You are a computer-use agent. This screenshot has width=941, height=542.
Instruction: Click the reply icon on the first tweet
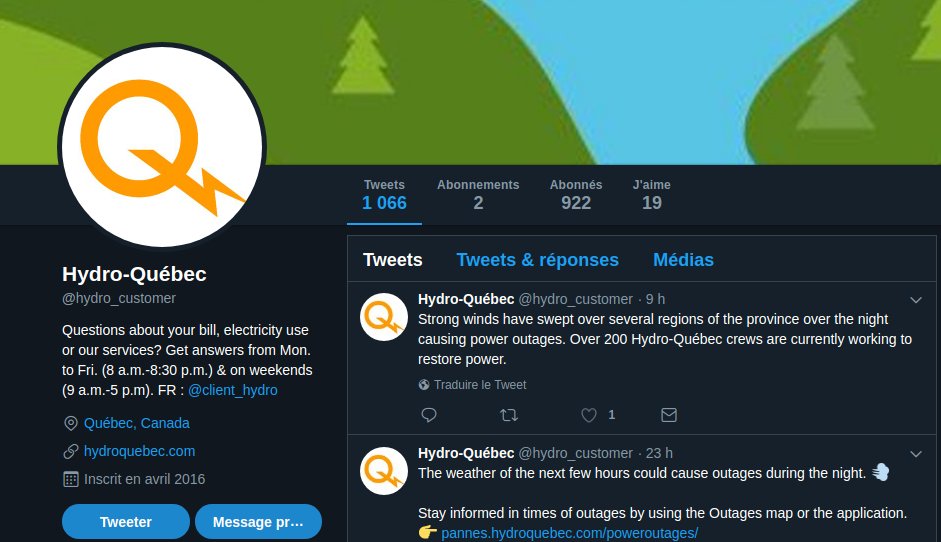coord(428,415)
